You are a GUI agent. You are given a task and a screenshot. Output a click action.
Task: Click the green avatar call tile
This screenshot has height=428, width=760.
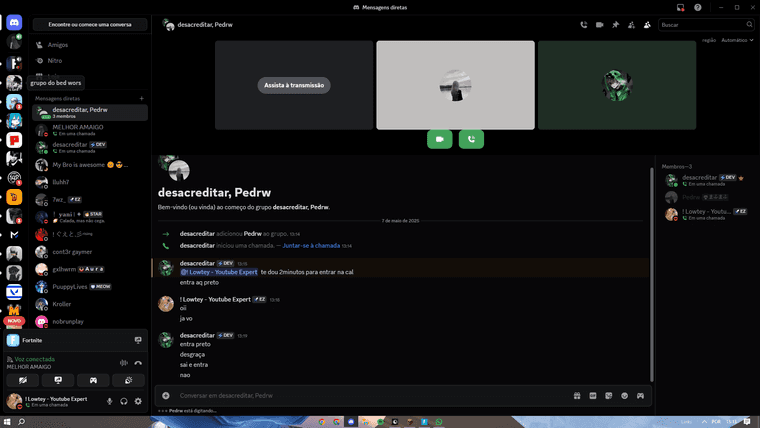coord(617,85)
